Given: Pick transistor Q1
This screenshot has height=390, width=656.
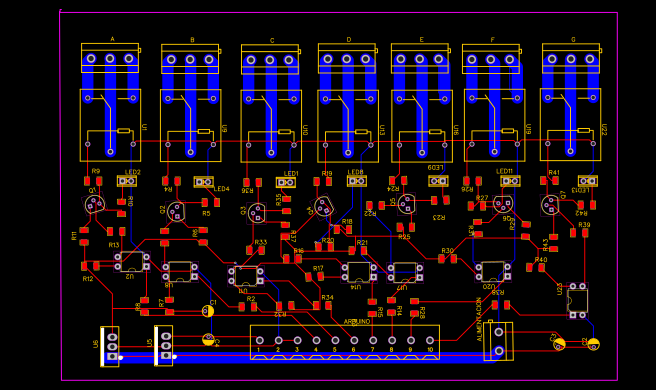Looking at the screenshot, I should [x=95, y=204].
